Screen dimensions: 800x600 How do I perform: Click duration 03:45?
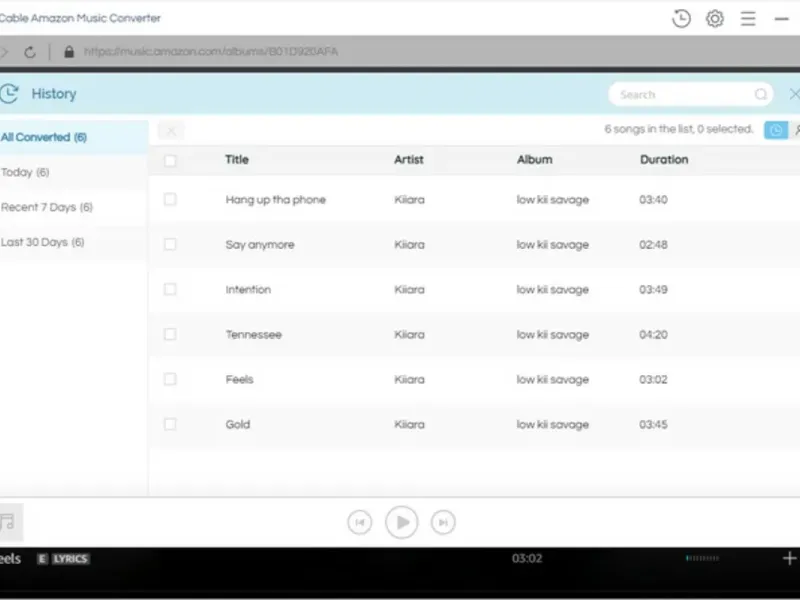[653, 424]
